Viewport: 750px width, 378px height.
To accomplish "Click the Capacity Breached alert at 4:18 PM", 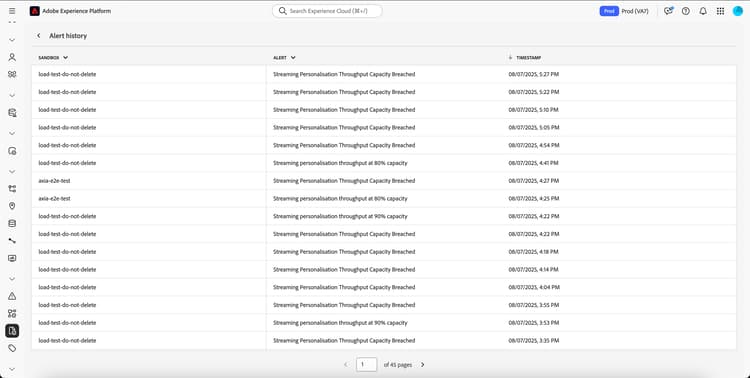I will tap(344, 252).
